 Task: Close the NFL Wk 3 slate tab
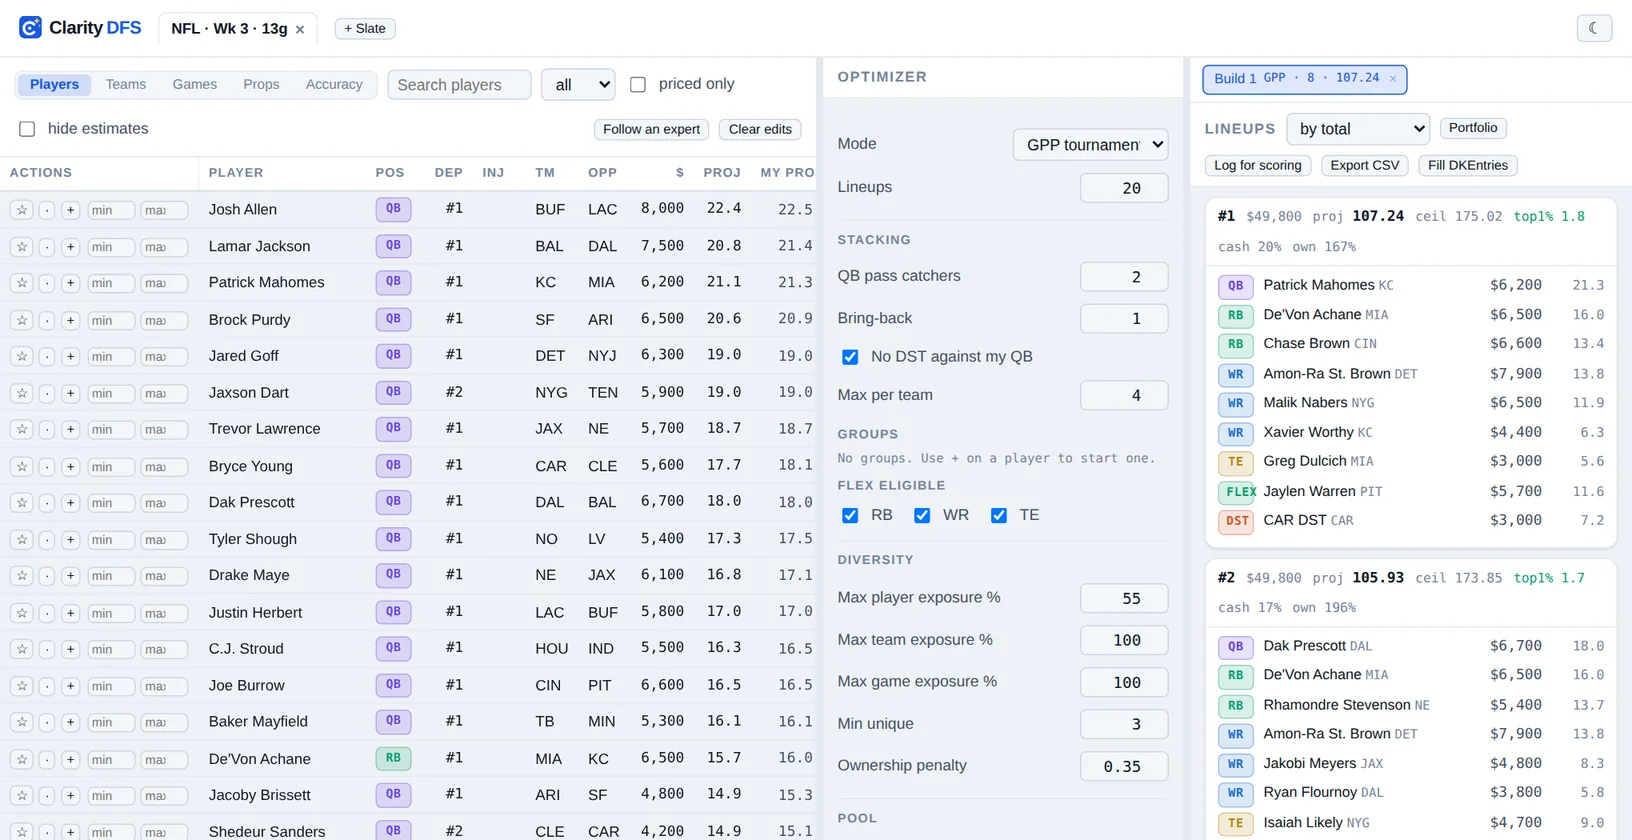tap(300, 30)
